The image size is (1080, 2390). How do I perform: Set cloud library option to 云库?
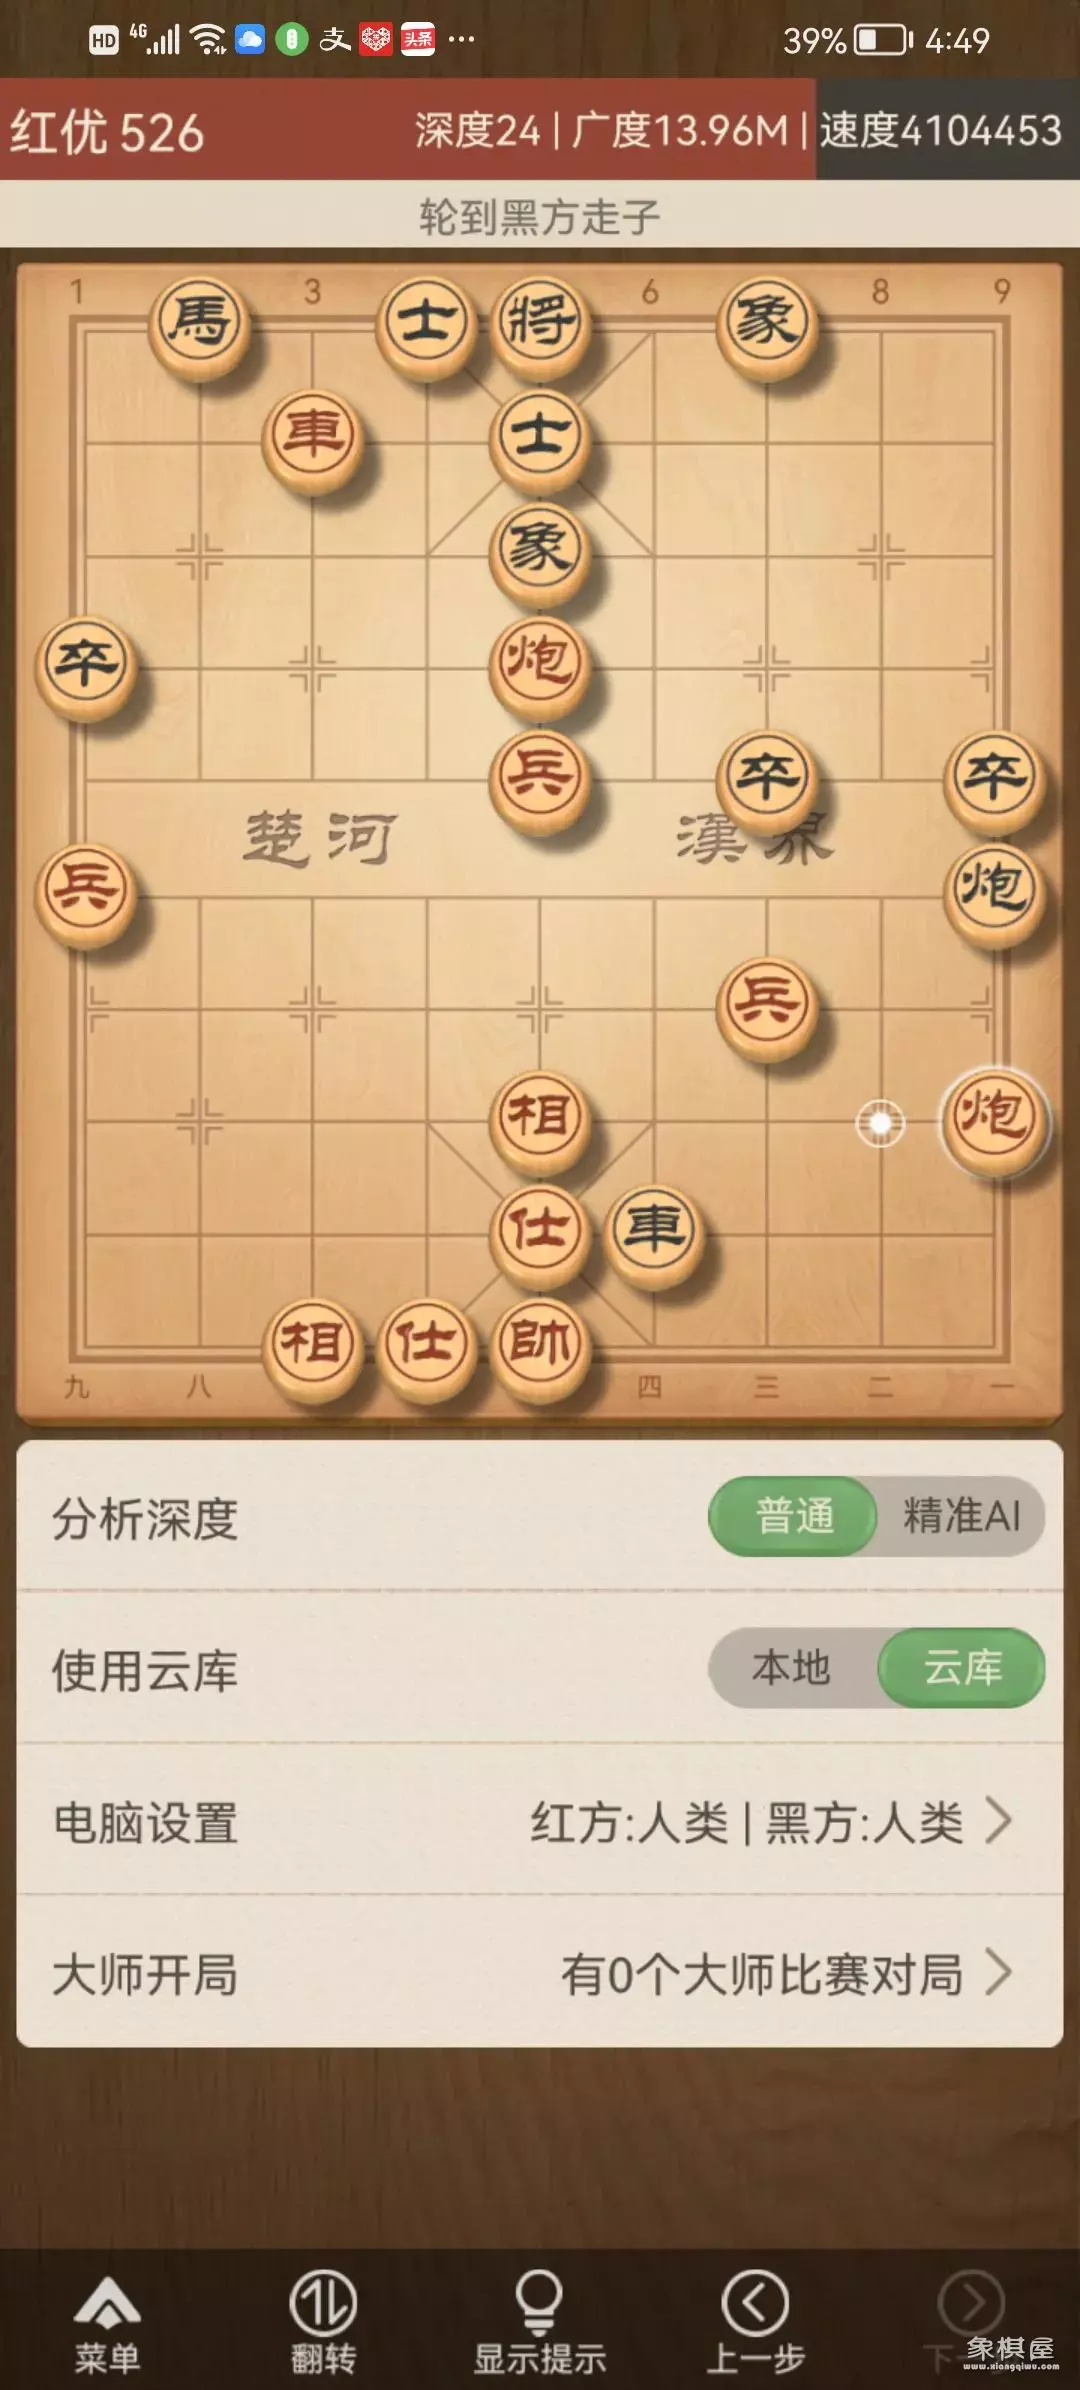pos(962,1667)
